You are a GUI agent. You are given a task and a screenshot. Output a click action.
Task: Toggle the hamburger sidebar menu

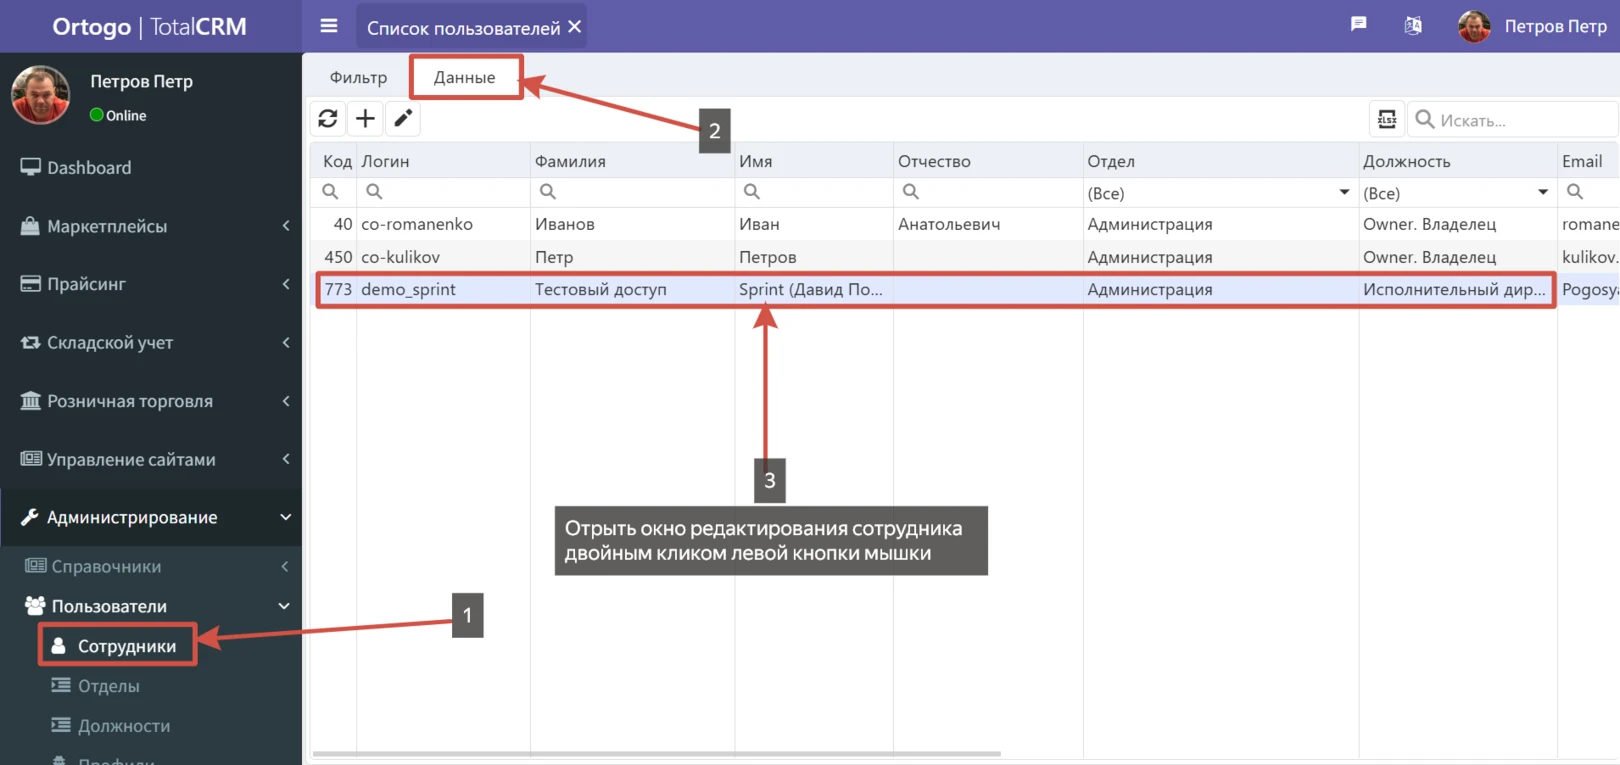point(328,26)
